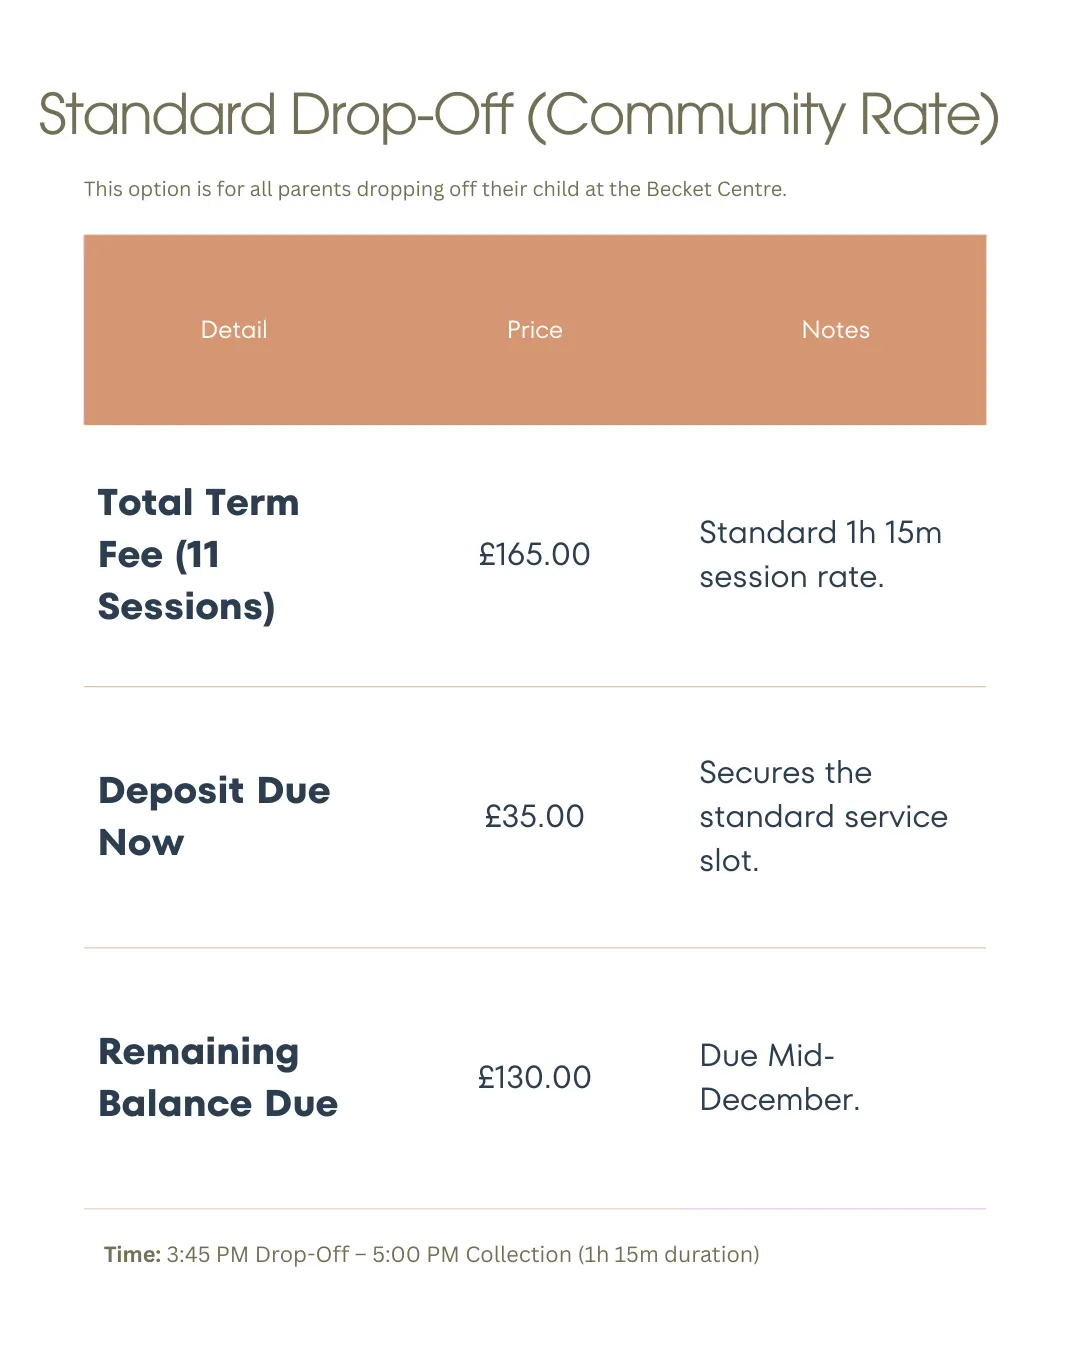The image size is (1080, 1350).
Task: Click the 3:45 PM Drop-Off text
Action: point(258,1254)
